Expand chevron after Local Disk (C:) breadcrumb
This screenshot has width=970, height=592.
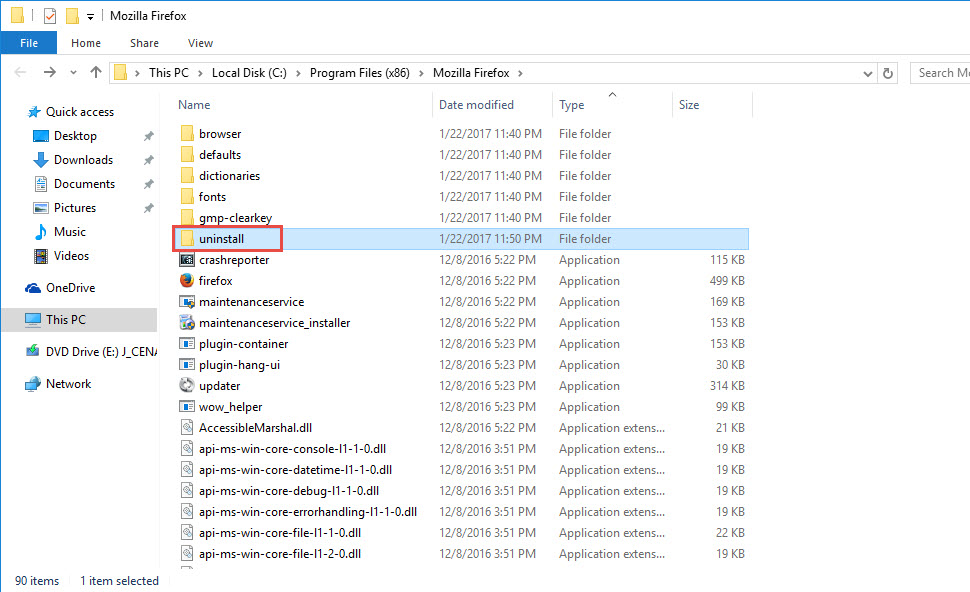(298, 73)
